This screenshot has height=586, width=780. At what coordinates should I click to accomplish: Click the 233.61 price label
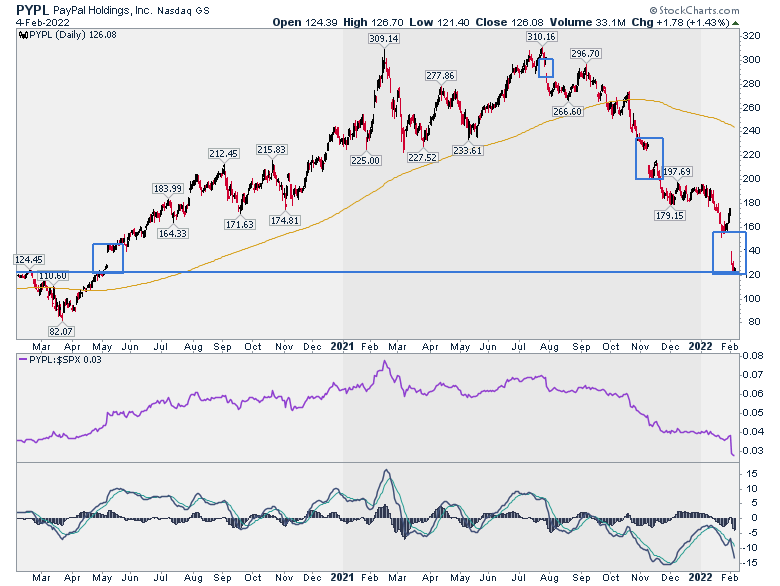click(468, 150)
